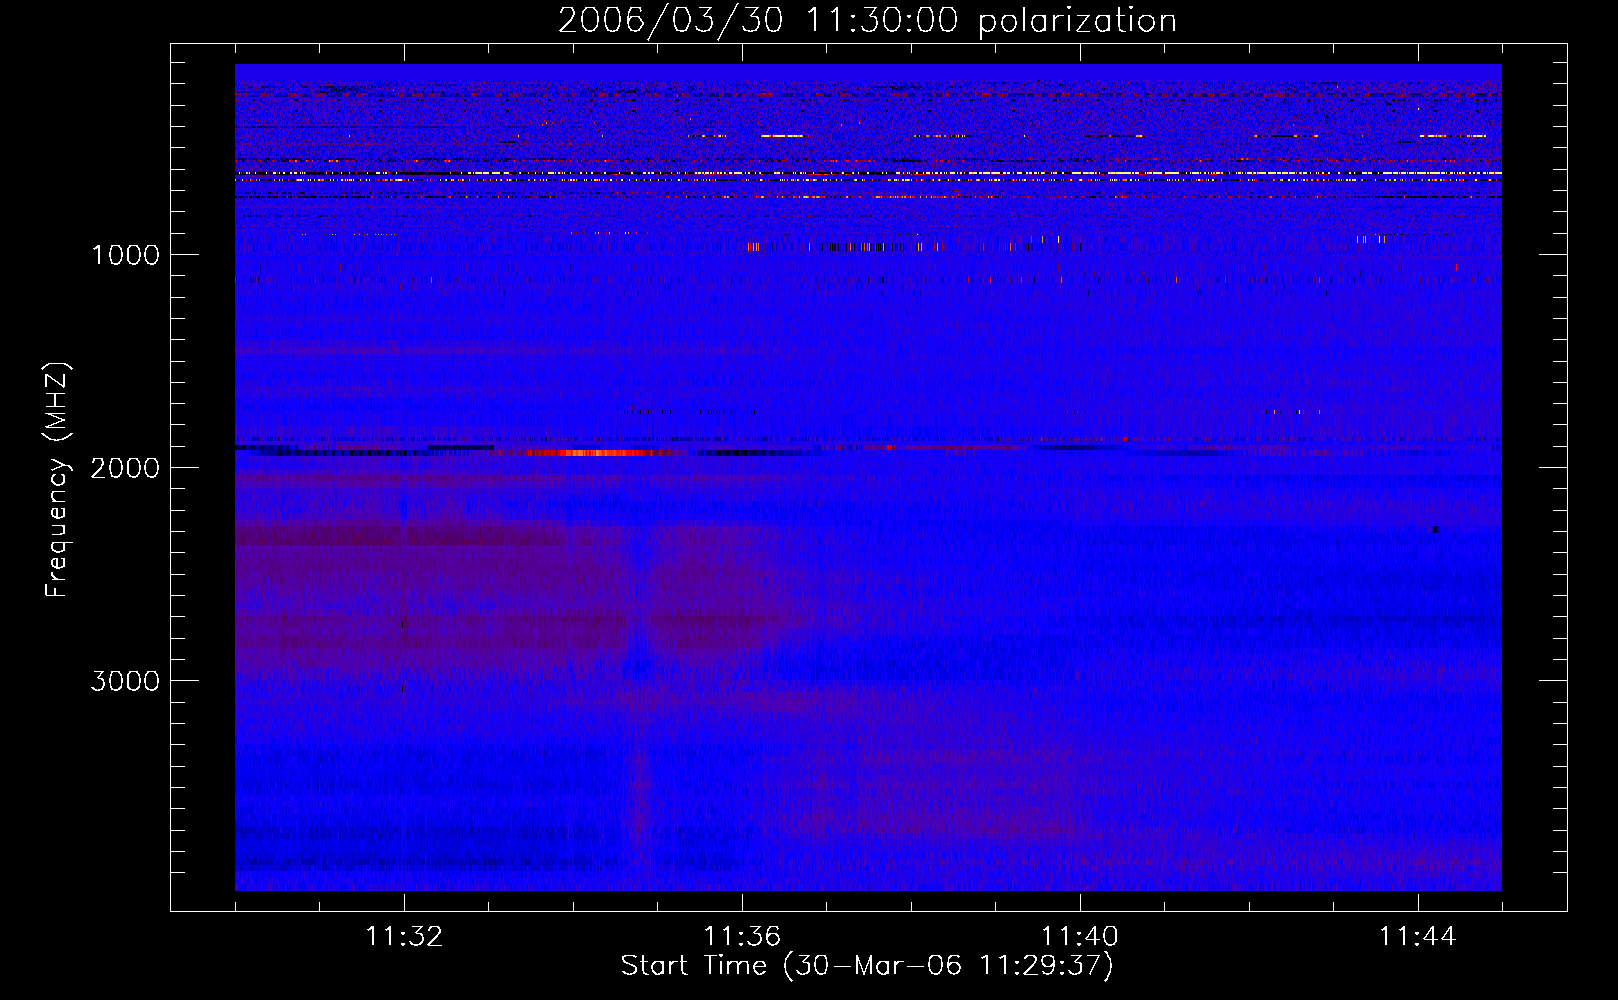Click the 'Frequency (MHZ)' axis label
1618x1000 pixels.
58,480
